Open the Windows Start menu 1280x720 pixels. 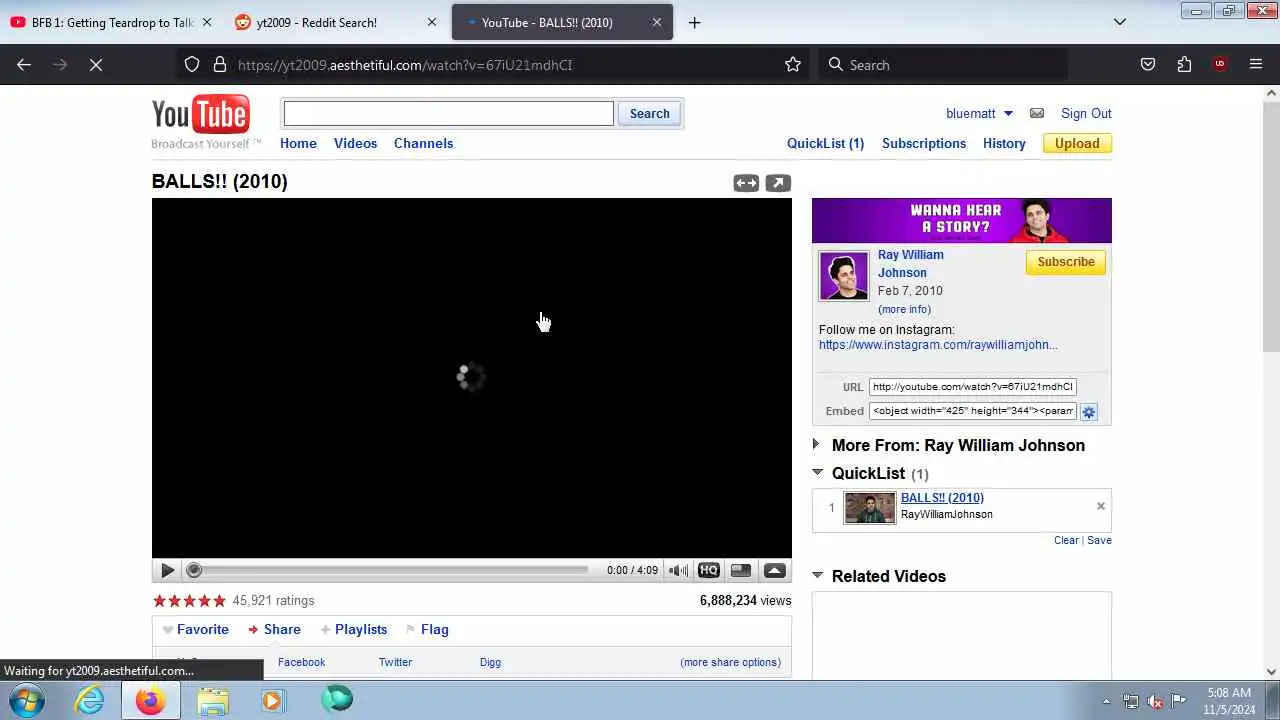pos(27,700)
